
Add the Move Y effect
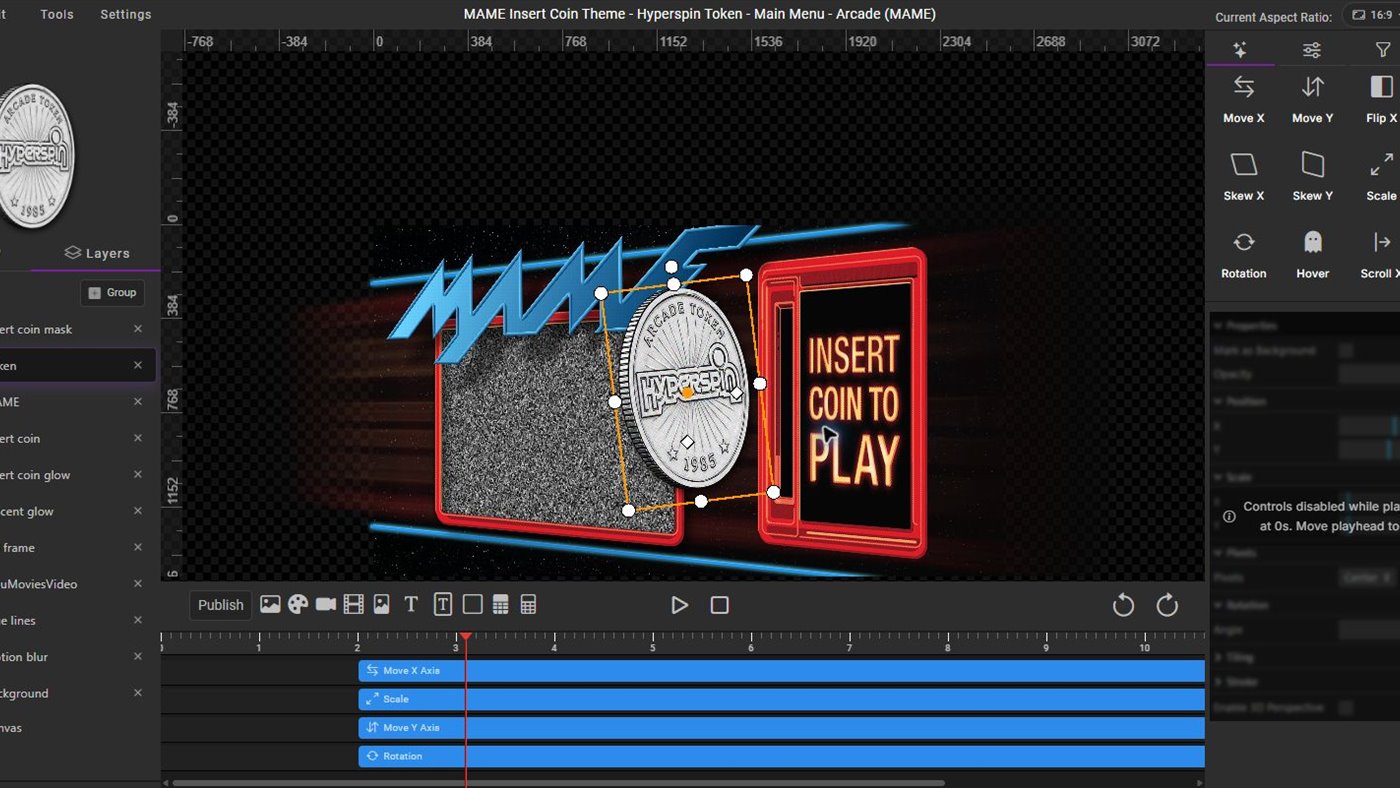pyautogui.click(x=1312, y=99)
